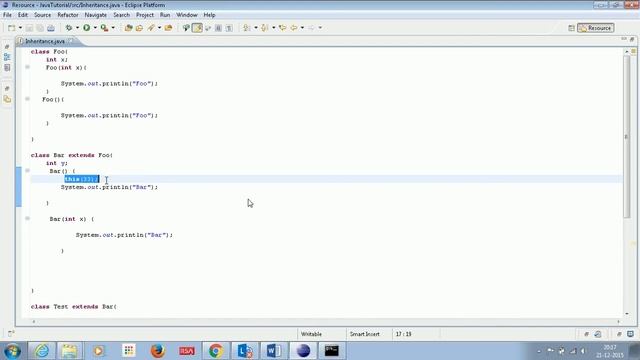
Task: Click the editor maximize icon
Action: point(632,39)
